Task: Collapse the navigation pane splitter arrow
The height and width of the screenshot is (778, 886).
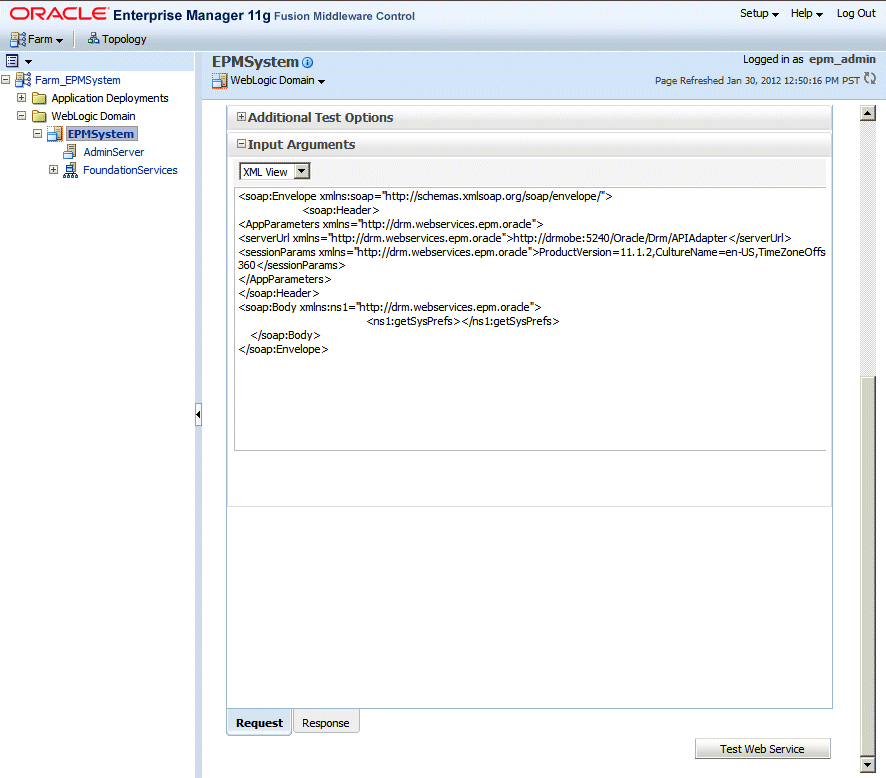Action: click(x=198, y=415)
